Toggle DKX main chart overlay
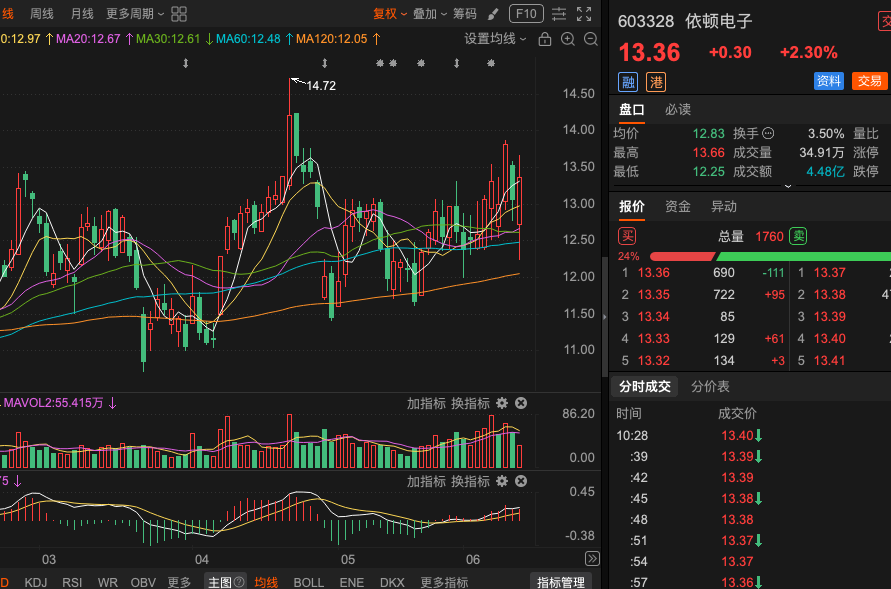Screen dimensions: 891x589 click(x=392, y=582)
